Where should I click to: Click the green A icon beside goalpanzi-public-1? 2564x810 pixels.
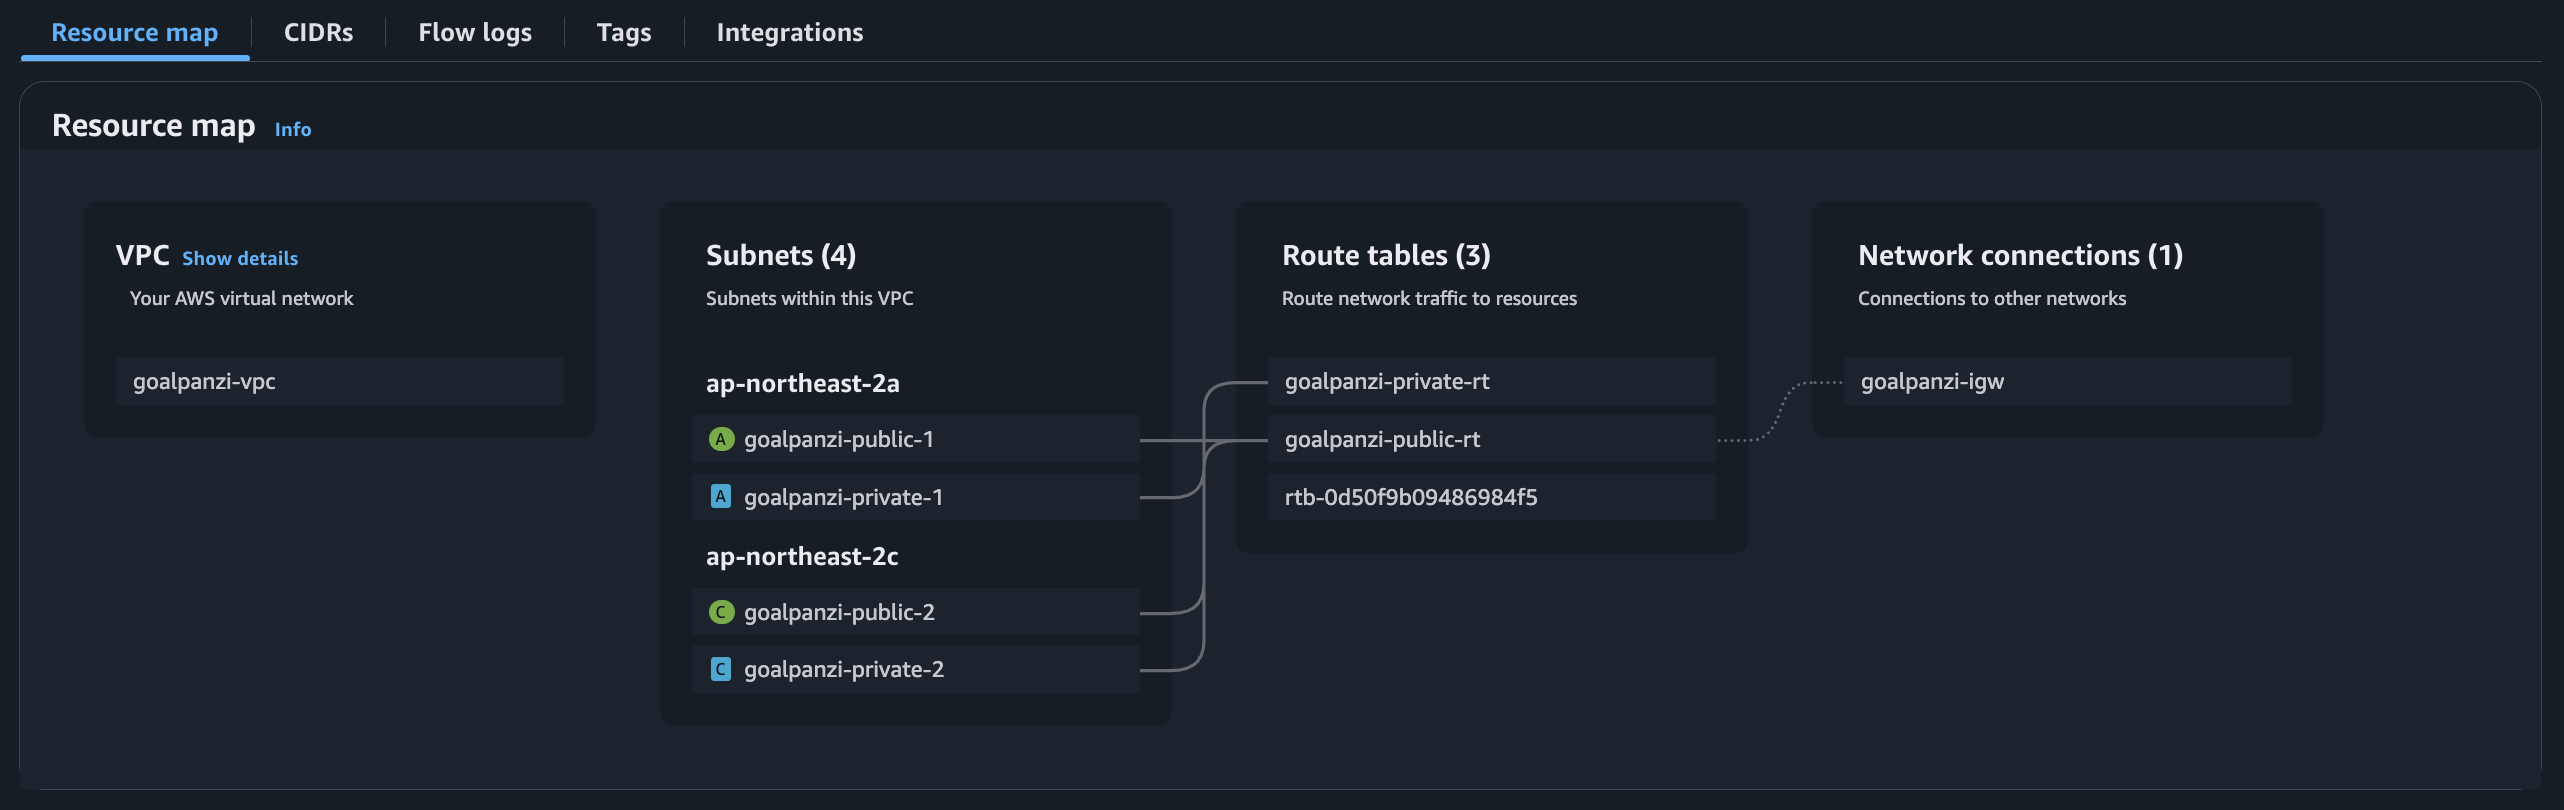(x=721, y=439)
